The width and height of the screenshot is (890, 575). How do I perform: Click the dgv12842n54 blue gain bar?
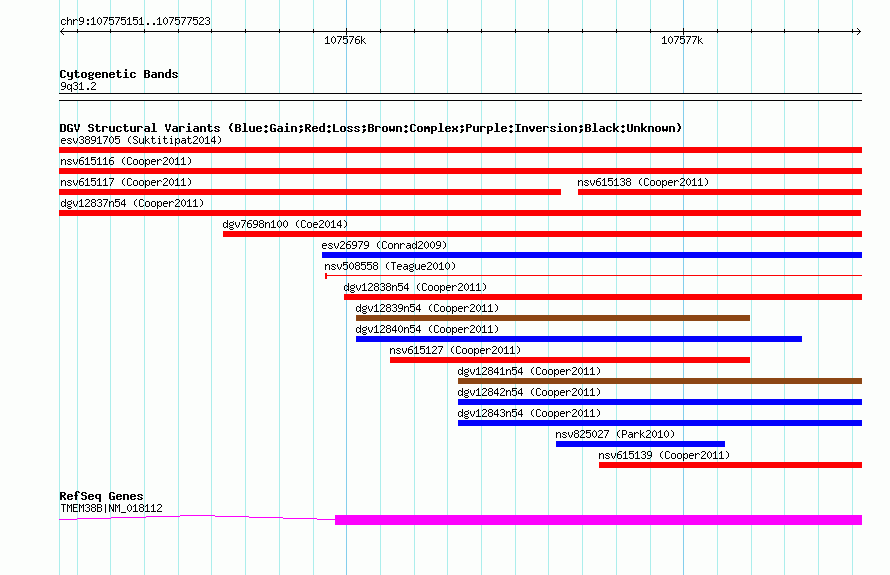click(660, 402)
